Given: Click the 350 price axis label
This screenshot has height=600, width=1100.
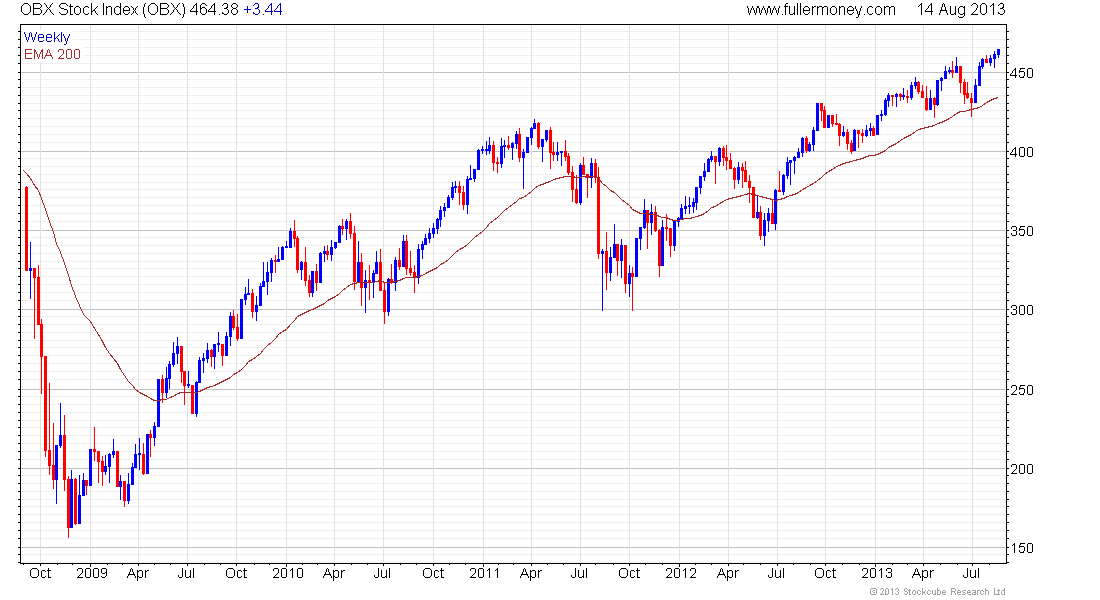Looking at the screenshot, I should [1021, 232].
